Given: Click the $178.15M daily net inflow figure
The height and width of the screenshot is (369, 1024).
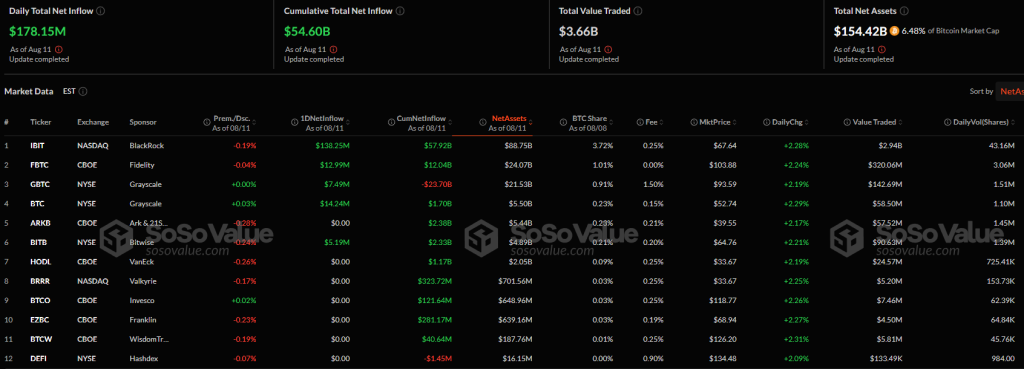Looking at the screenshot, I should coord(38,31).
